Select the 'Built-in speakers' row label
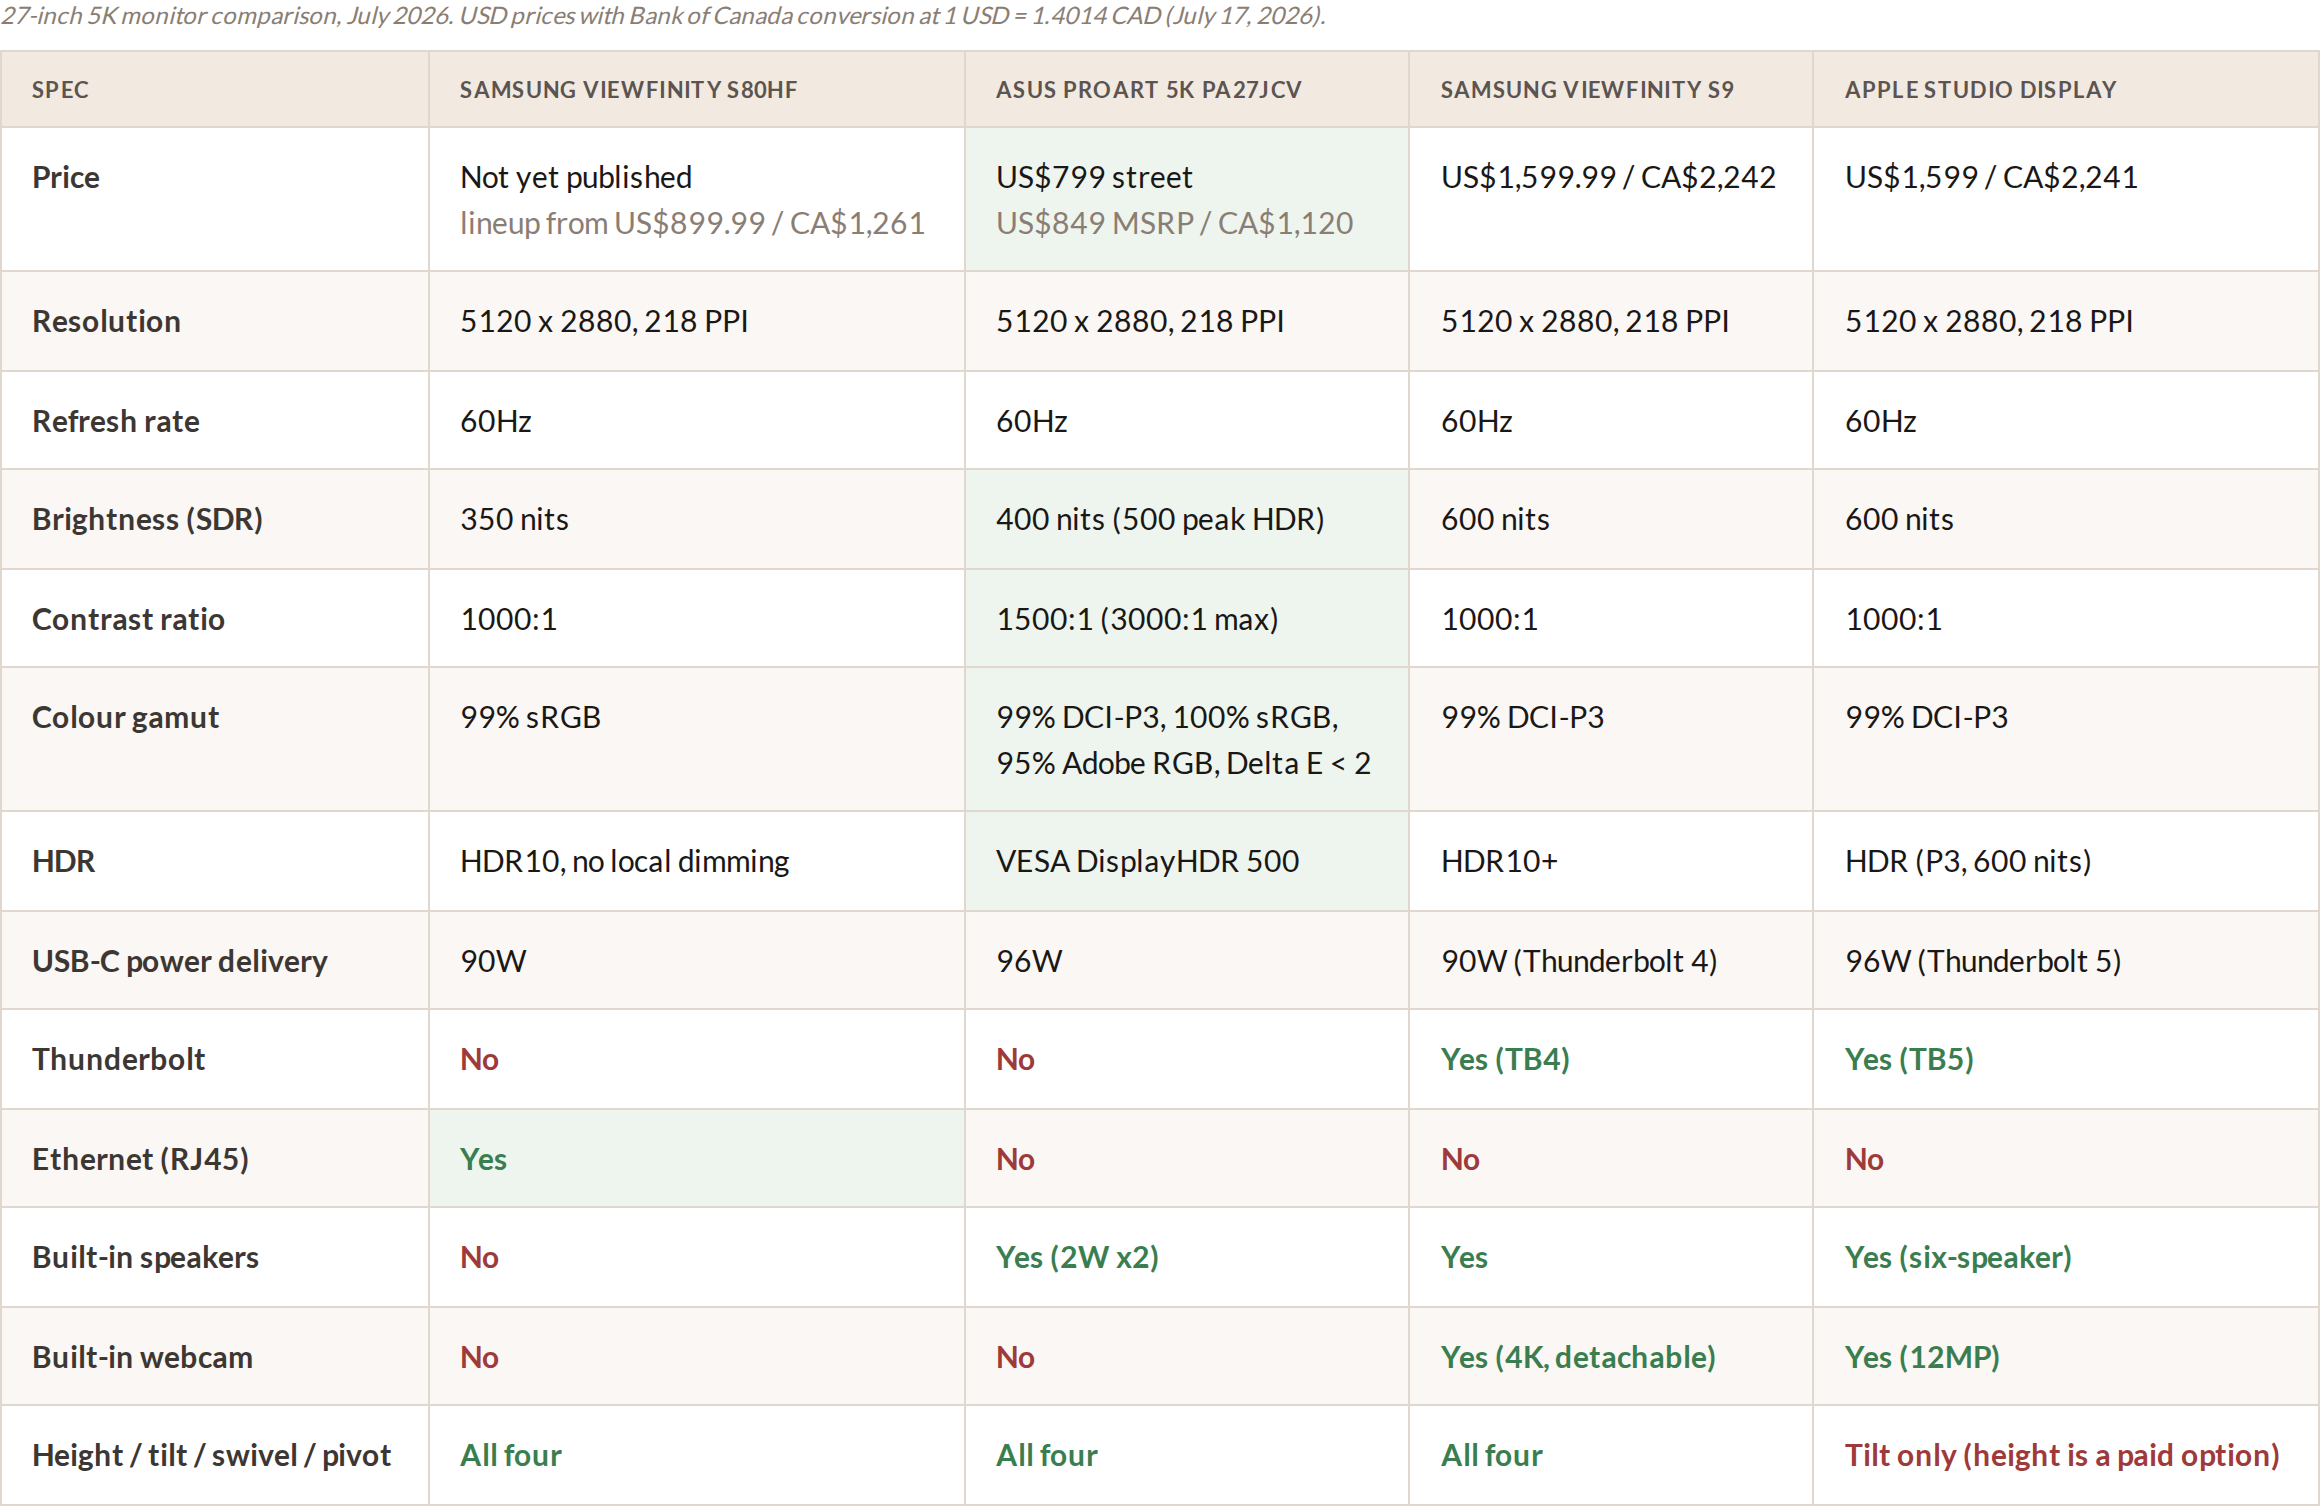This screenshot has height=1506, width=2320. (145, 1257)
